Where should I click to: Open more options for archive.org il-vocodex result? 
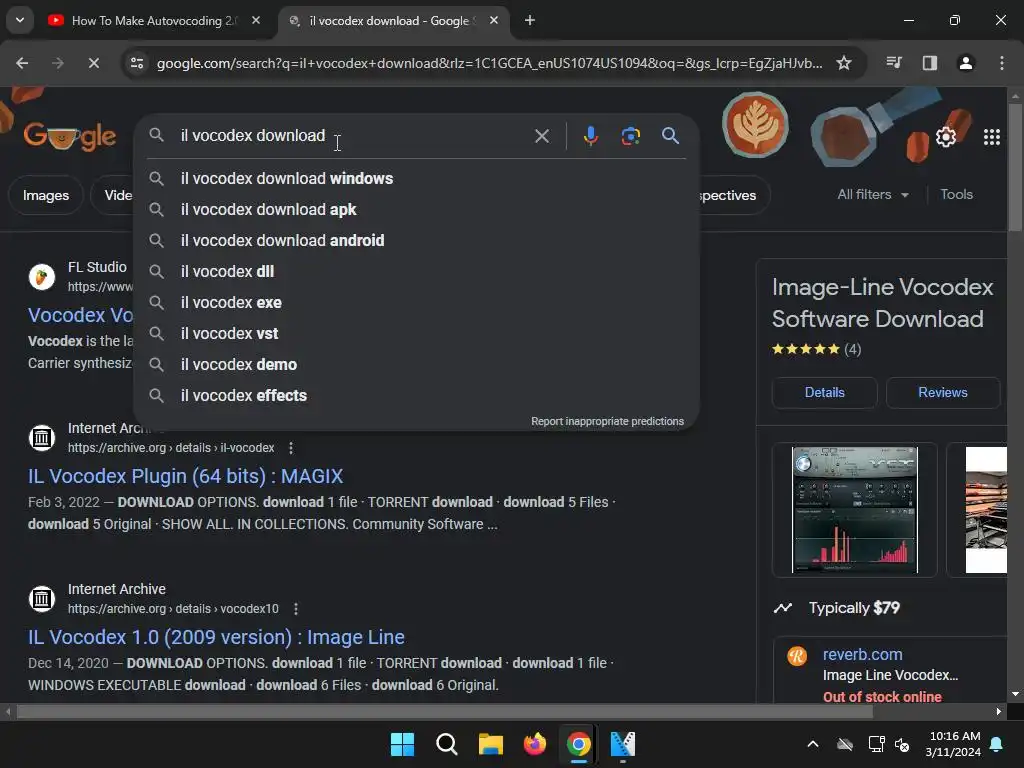291,448
